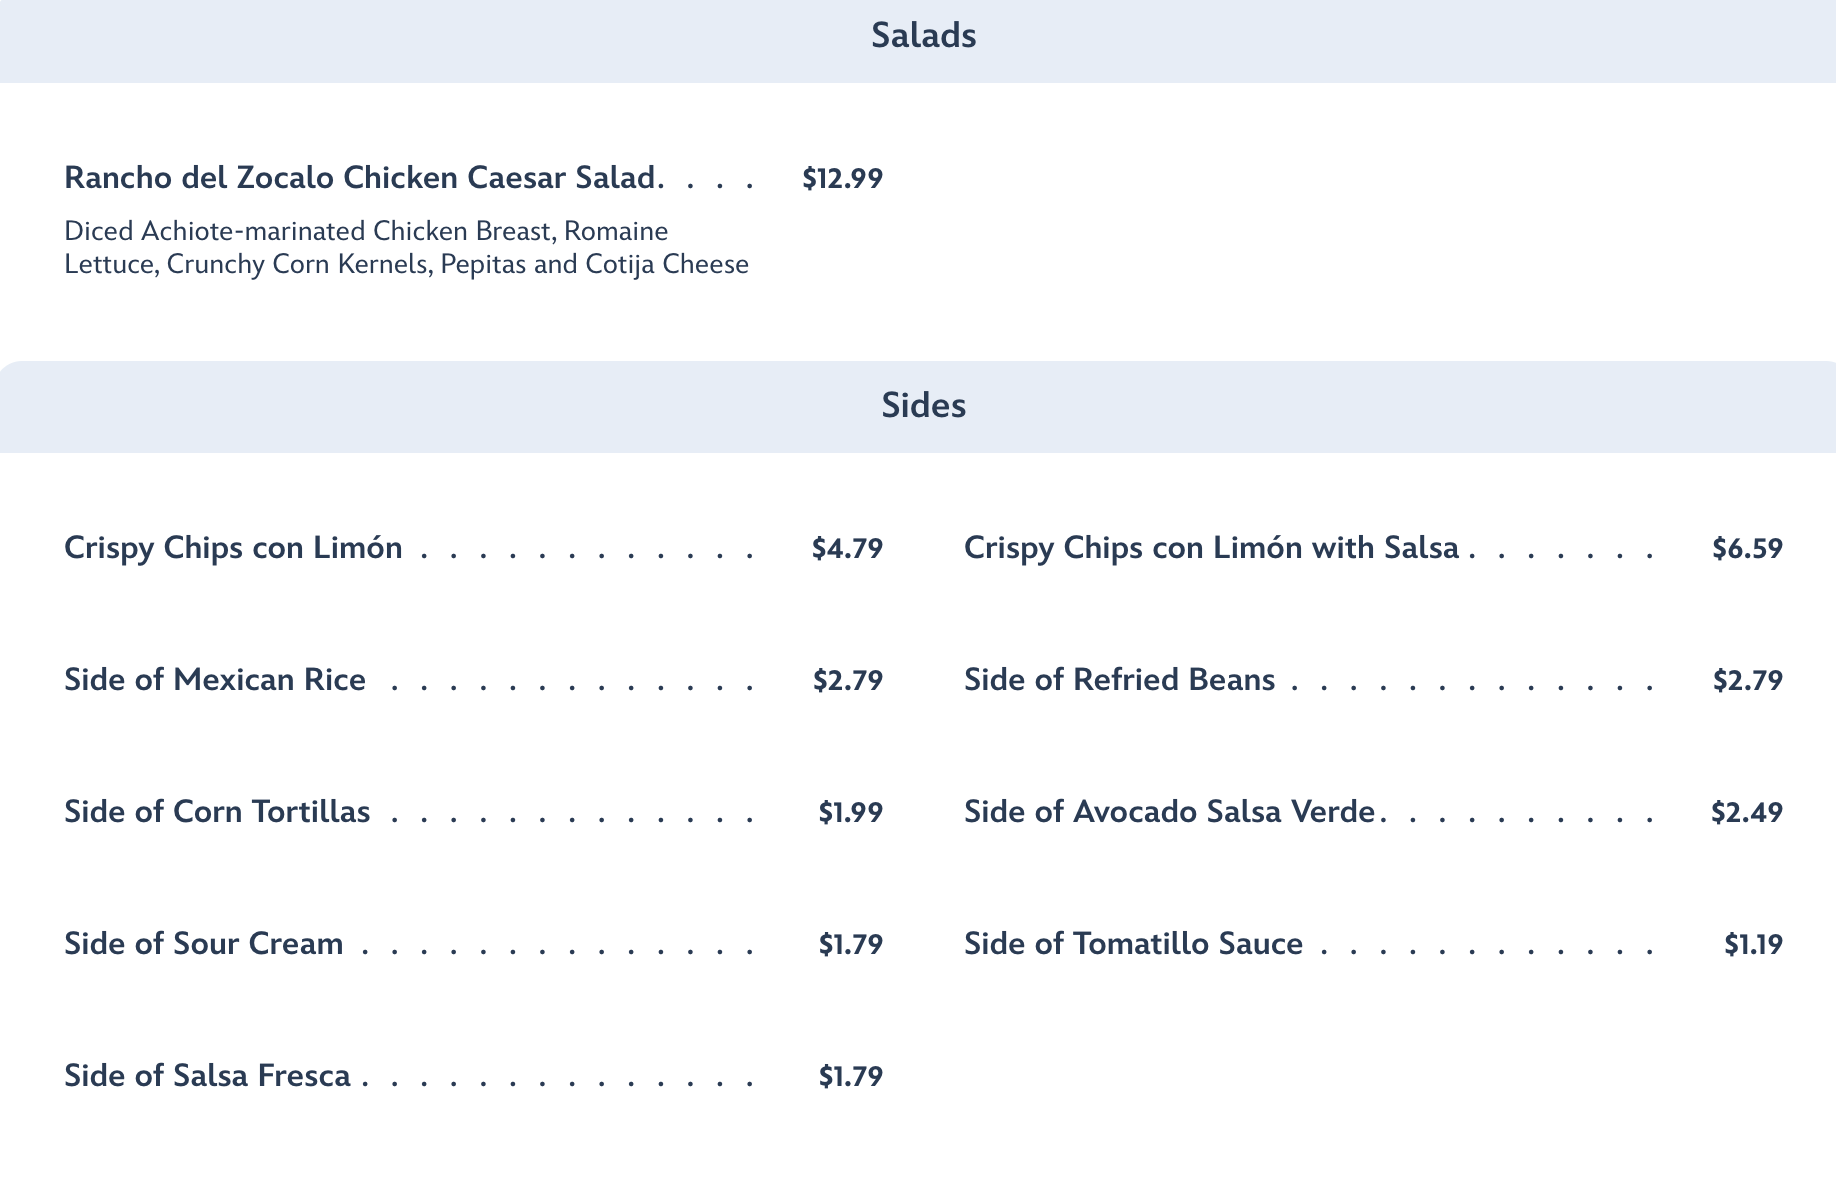
Task: Click the Salads section header
Action: click(x=923, y=36)
